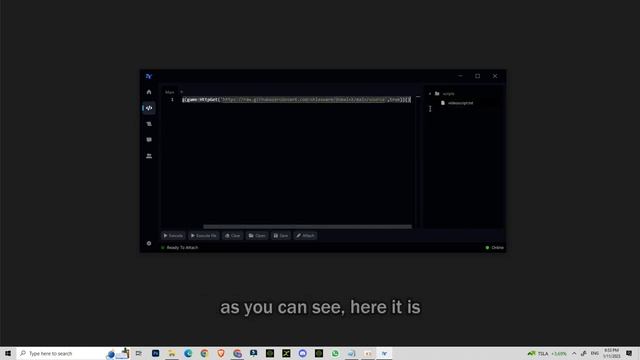Show hidden system tray icons

574,353
